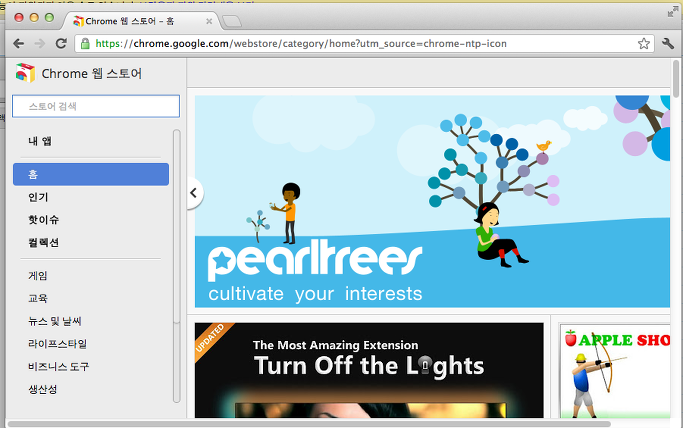The height and width of the screenshot is (428, 683).
Task: Toggle fullscreen with the window corner arrows icon
Action: 673,12
